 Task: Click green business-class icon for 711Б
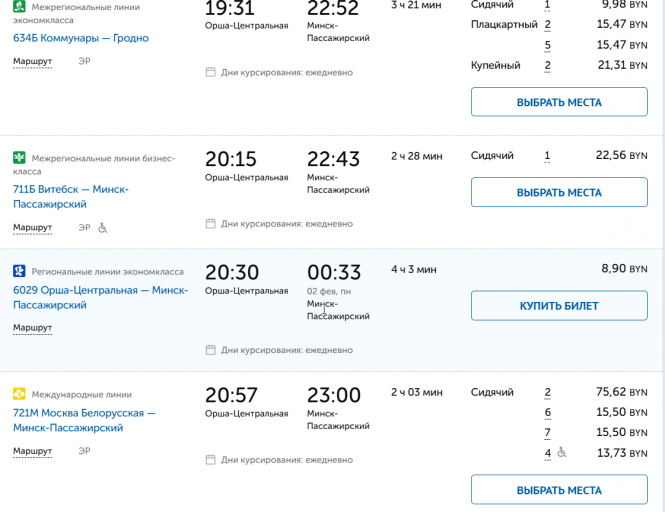(x=18, y=158)
